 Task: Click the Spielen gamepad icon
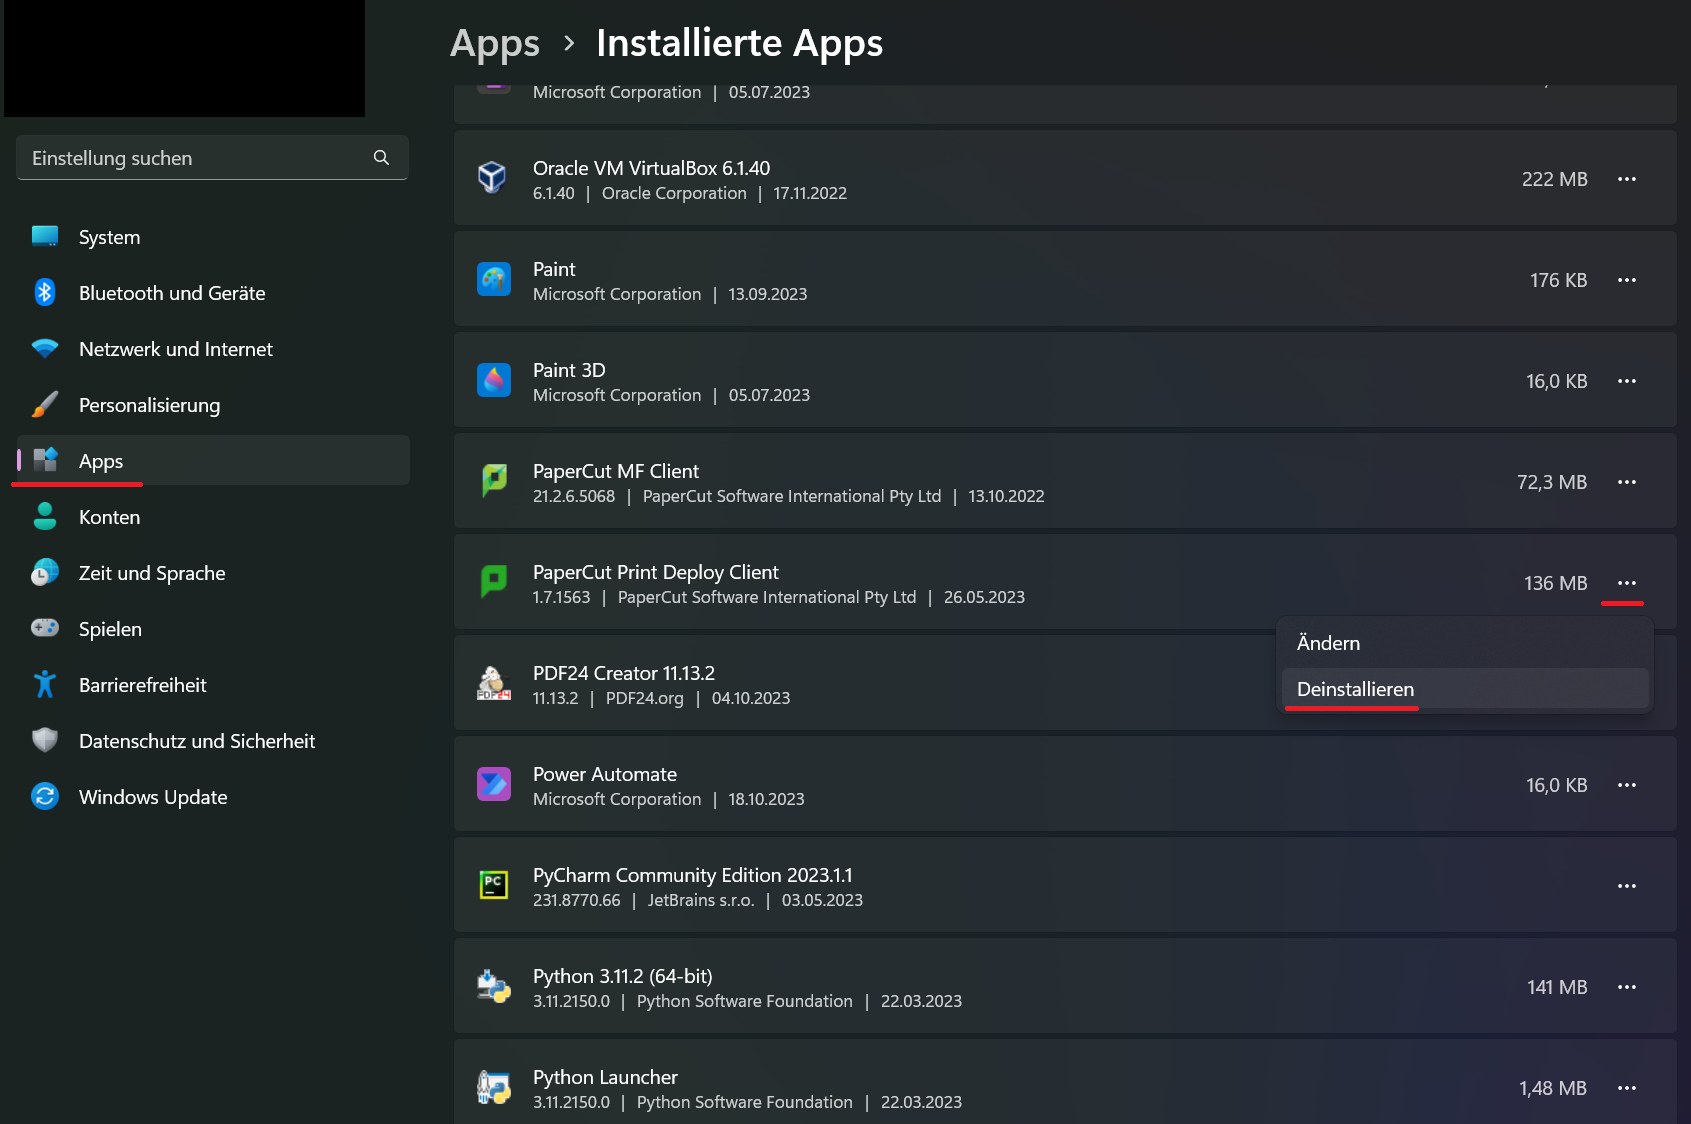[x=45, y=628]
